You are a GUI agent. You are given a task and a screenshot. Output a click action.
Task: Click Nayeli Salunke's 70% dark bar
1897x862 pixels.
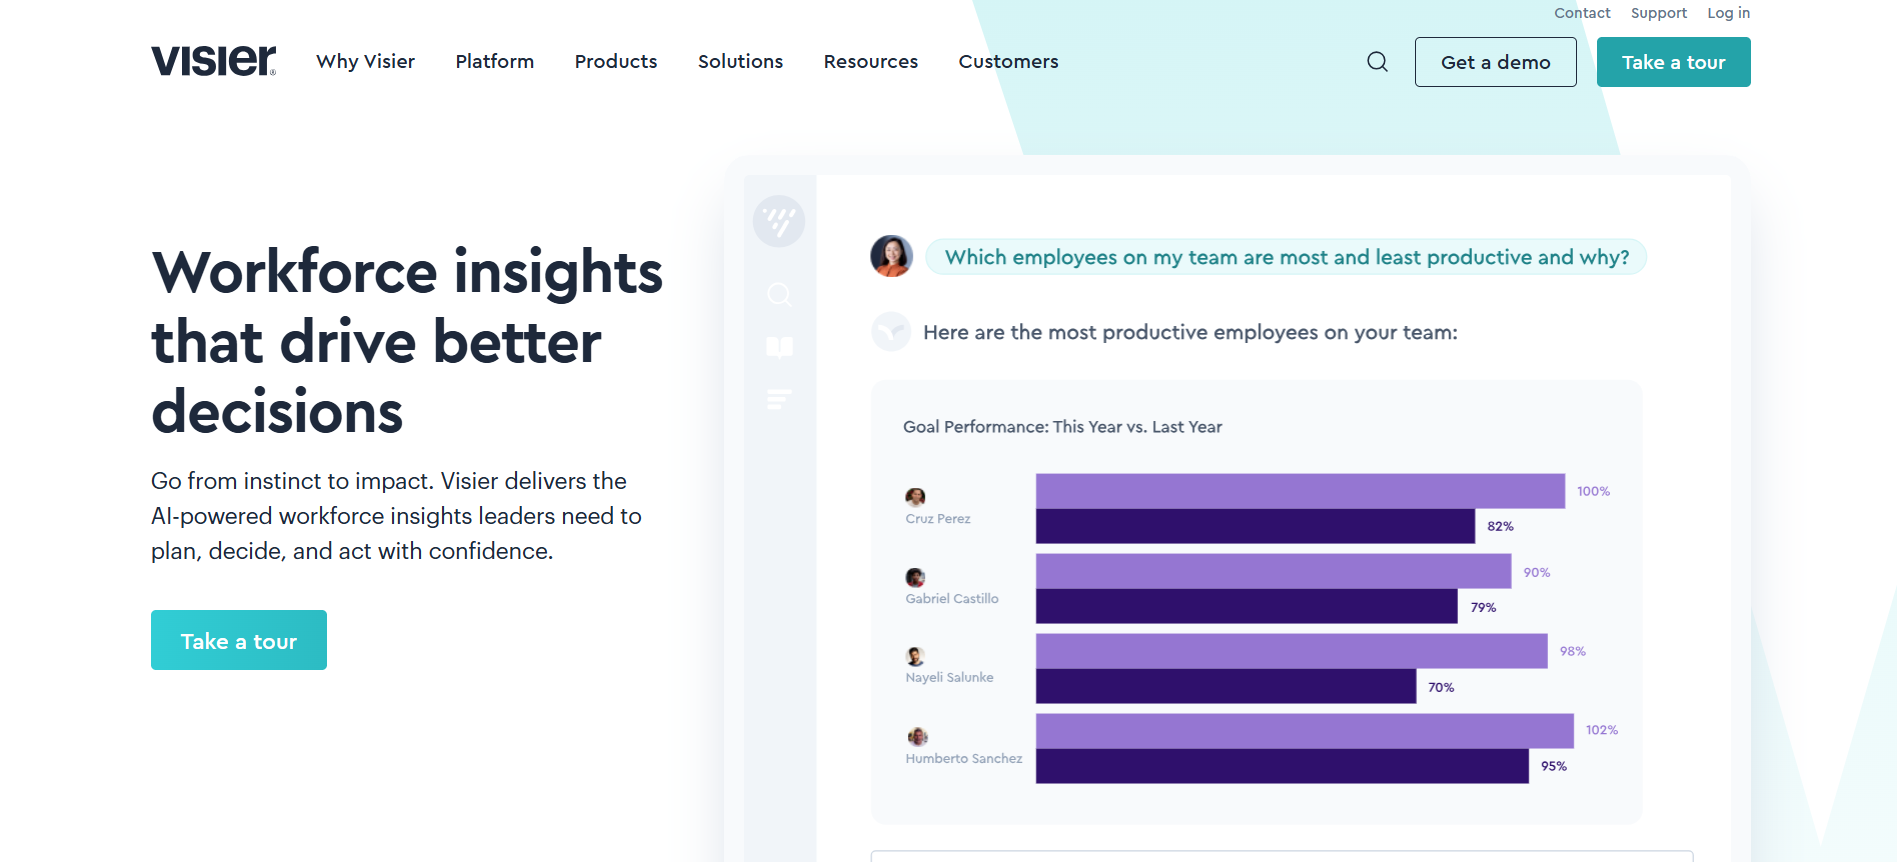point(1226,686)
